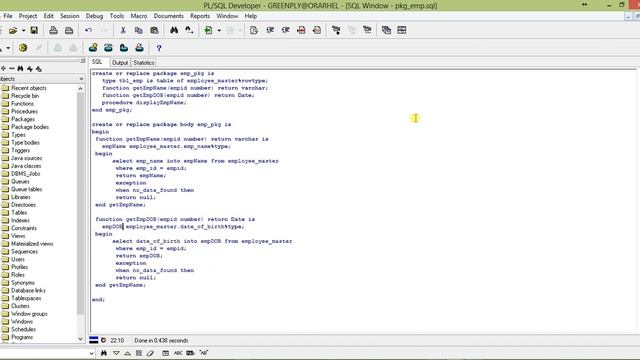Cut selection with scissors icon
The width and height of the screenshot is (640, 360).
tap(123, 30)
